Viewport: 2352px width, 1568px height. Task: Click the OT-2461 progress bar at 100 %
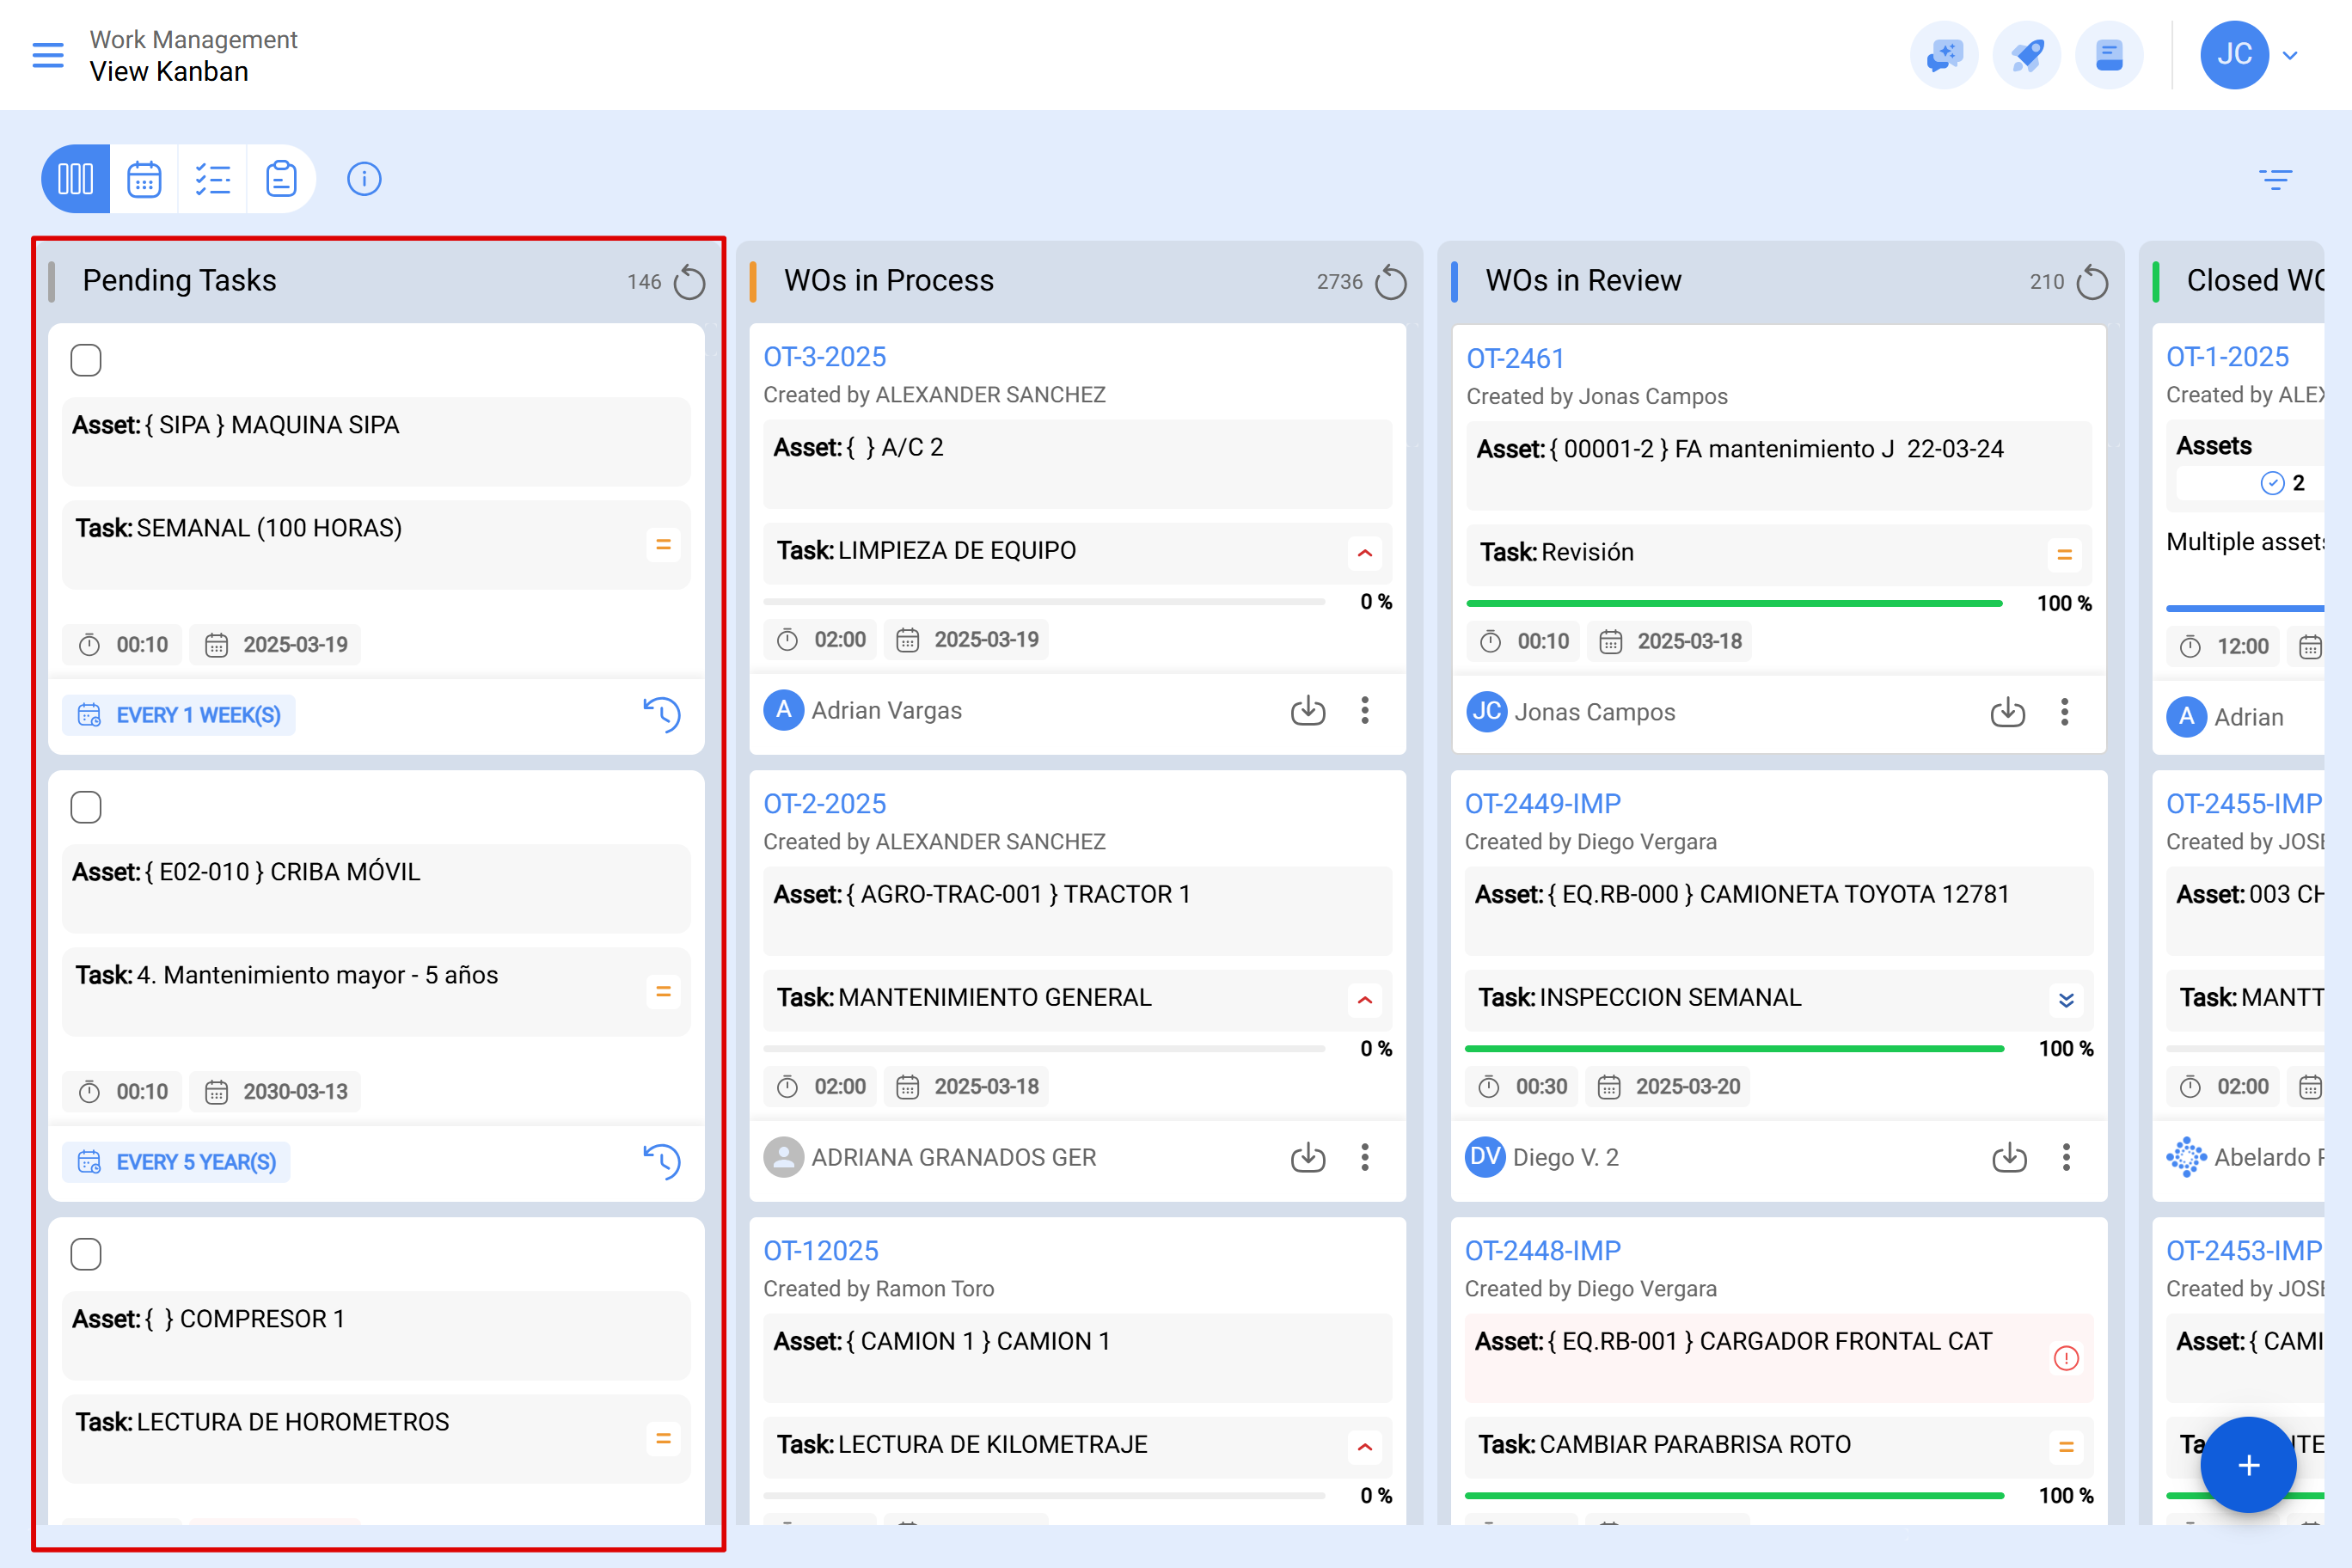point(1734,604)
